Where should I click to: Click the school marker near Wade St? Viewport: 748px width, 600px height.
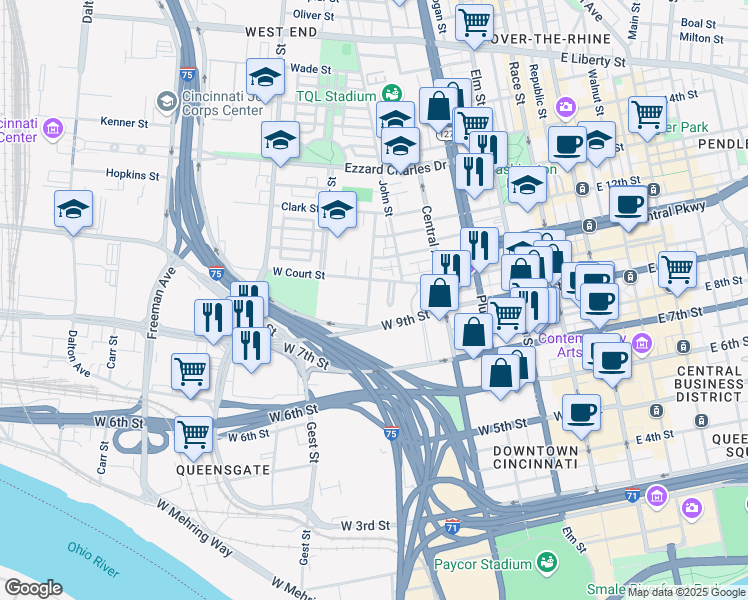click(x=266, y=79)
